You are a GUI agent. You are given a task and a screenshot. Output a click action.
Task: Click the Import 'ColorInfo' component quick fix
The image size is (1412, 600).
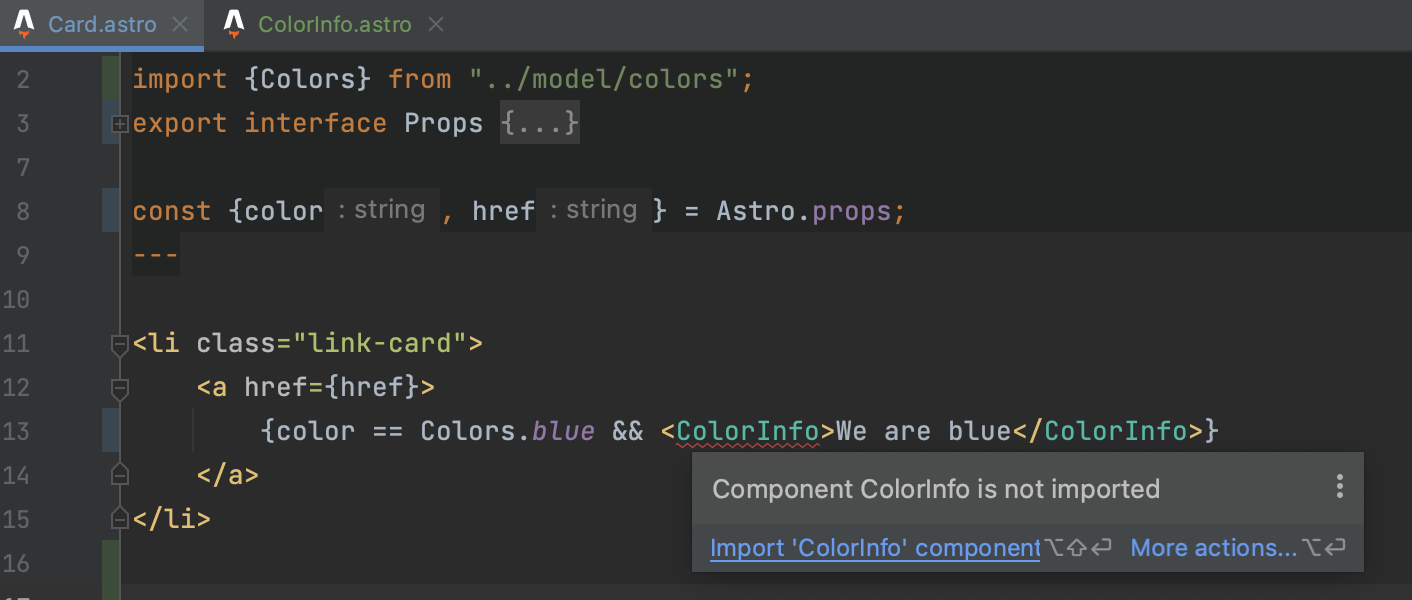click(x=874, y=547)
